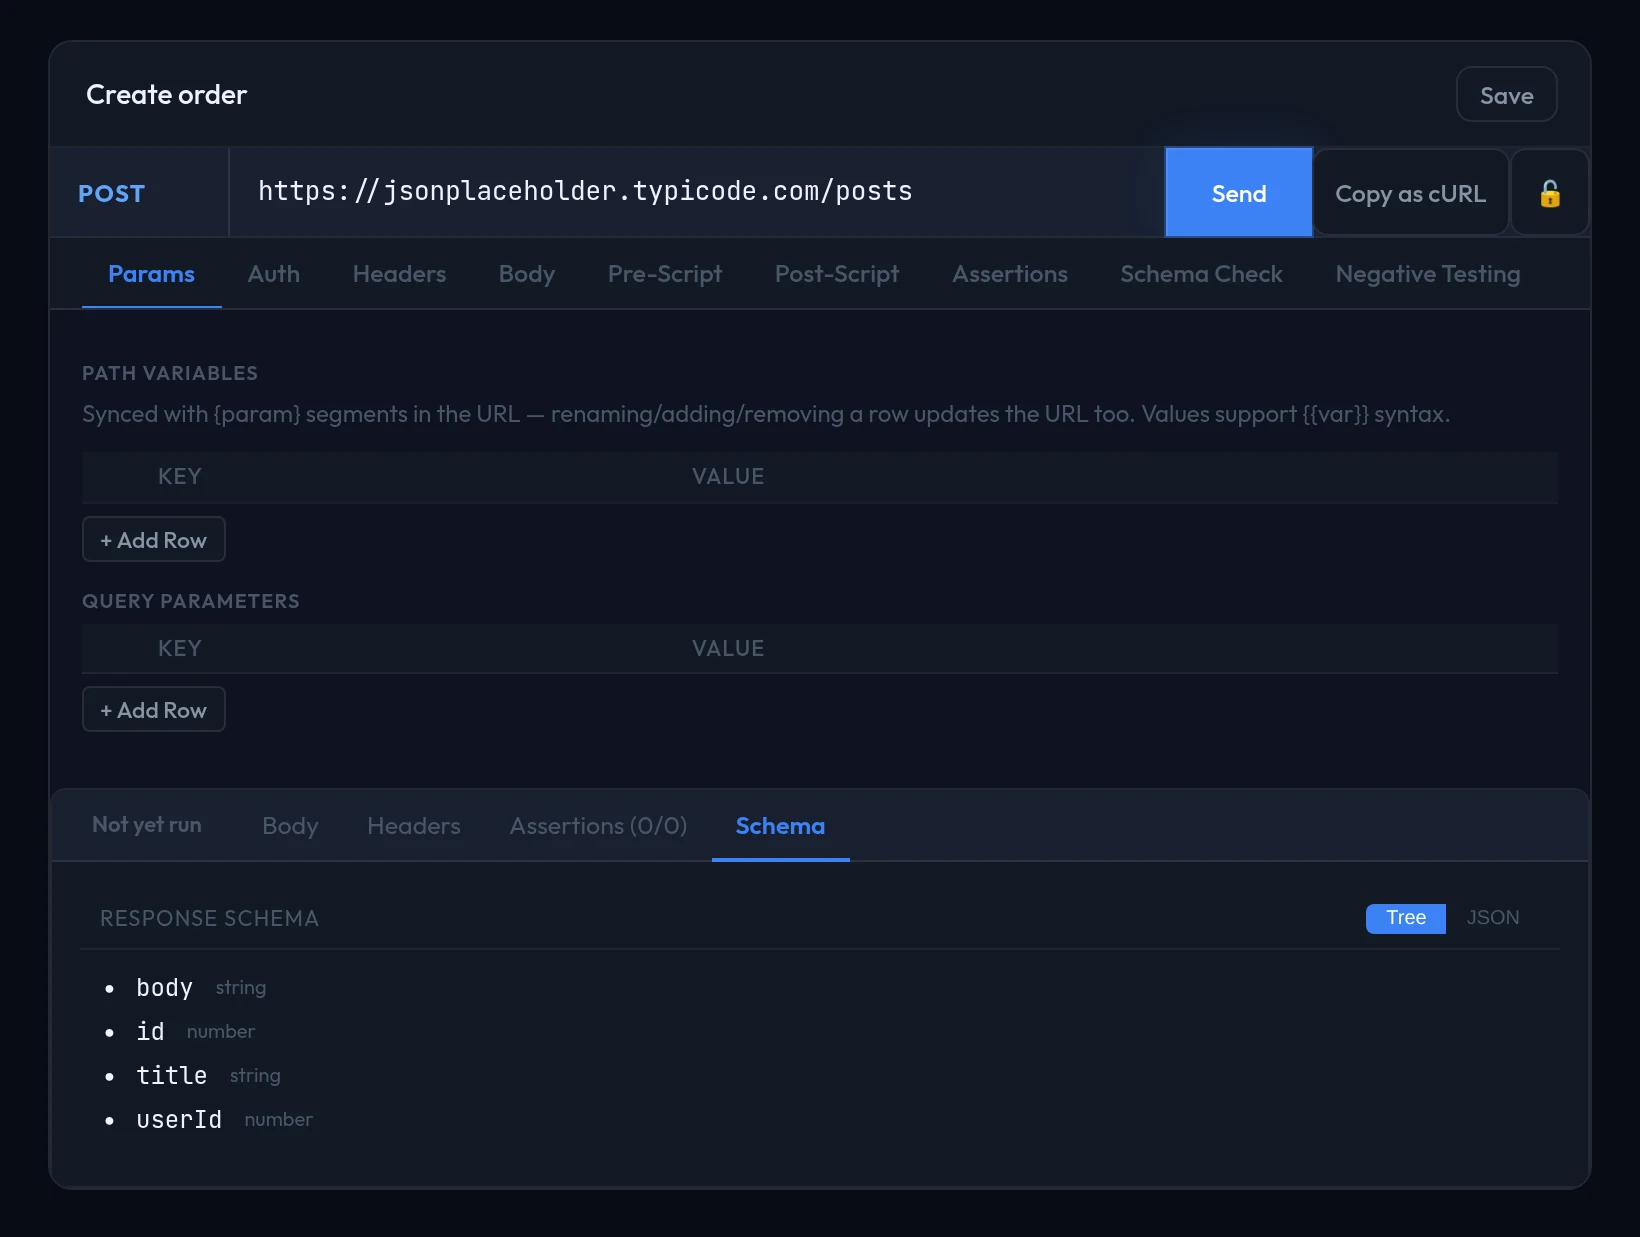Click the Not yet run status
Image resolution: width=1640 pixels, height=1237 pixels.
tap(147, 825)
